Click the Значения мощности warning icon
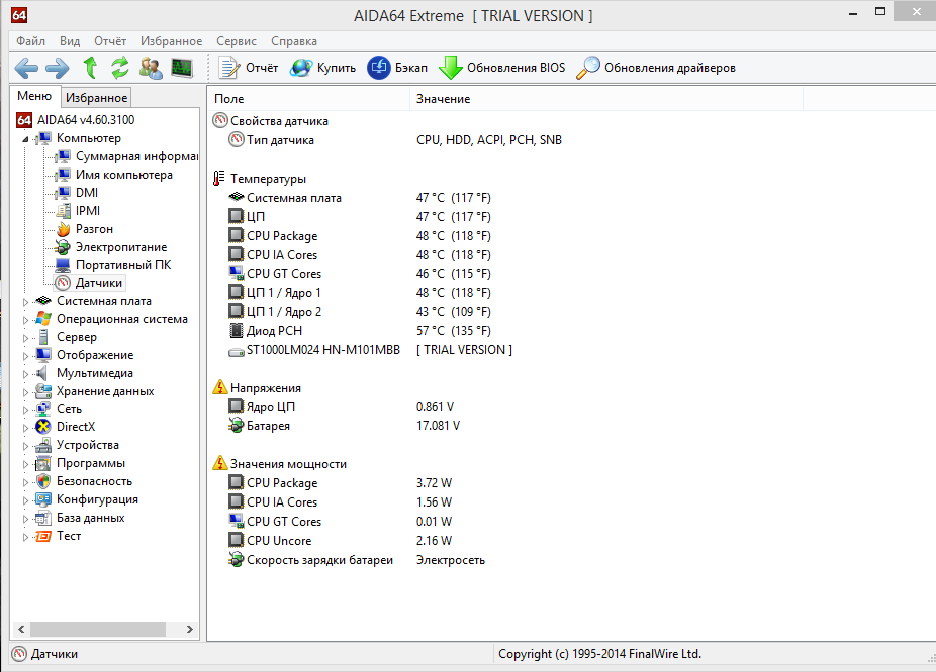This screenshot has height=672, width=936. [220, 463]
